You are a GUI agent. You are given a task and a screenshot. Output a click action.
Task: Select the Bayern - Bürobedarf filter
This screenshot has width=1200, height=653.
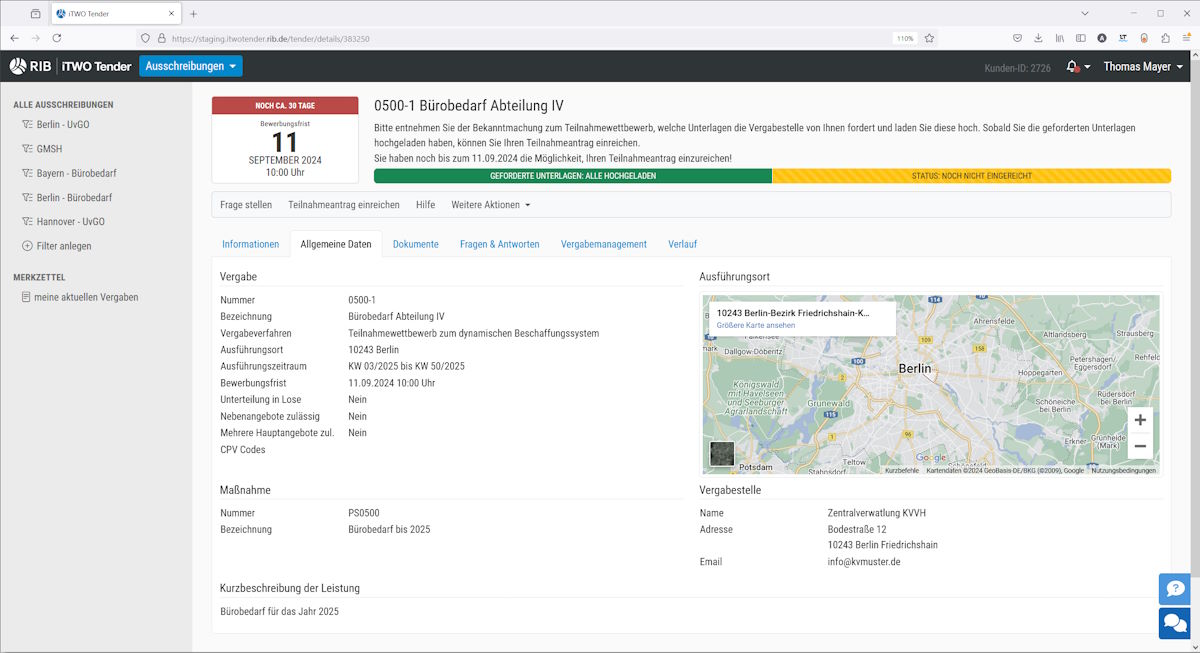pos(76,173)
